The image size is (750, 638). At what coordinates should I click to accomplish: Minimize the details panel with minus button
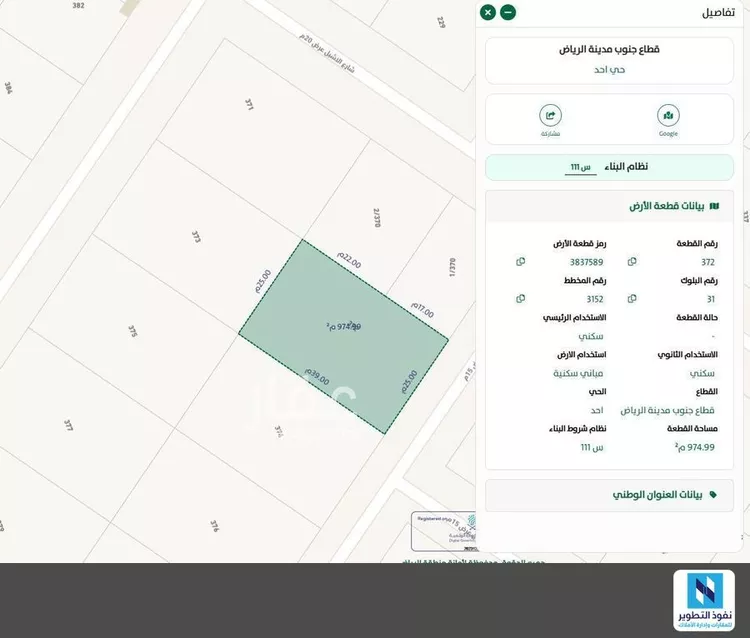pos(508,12)
